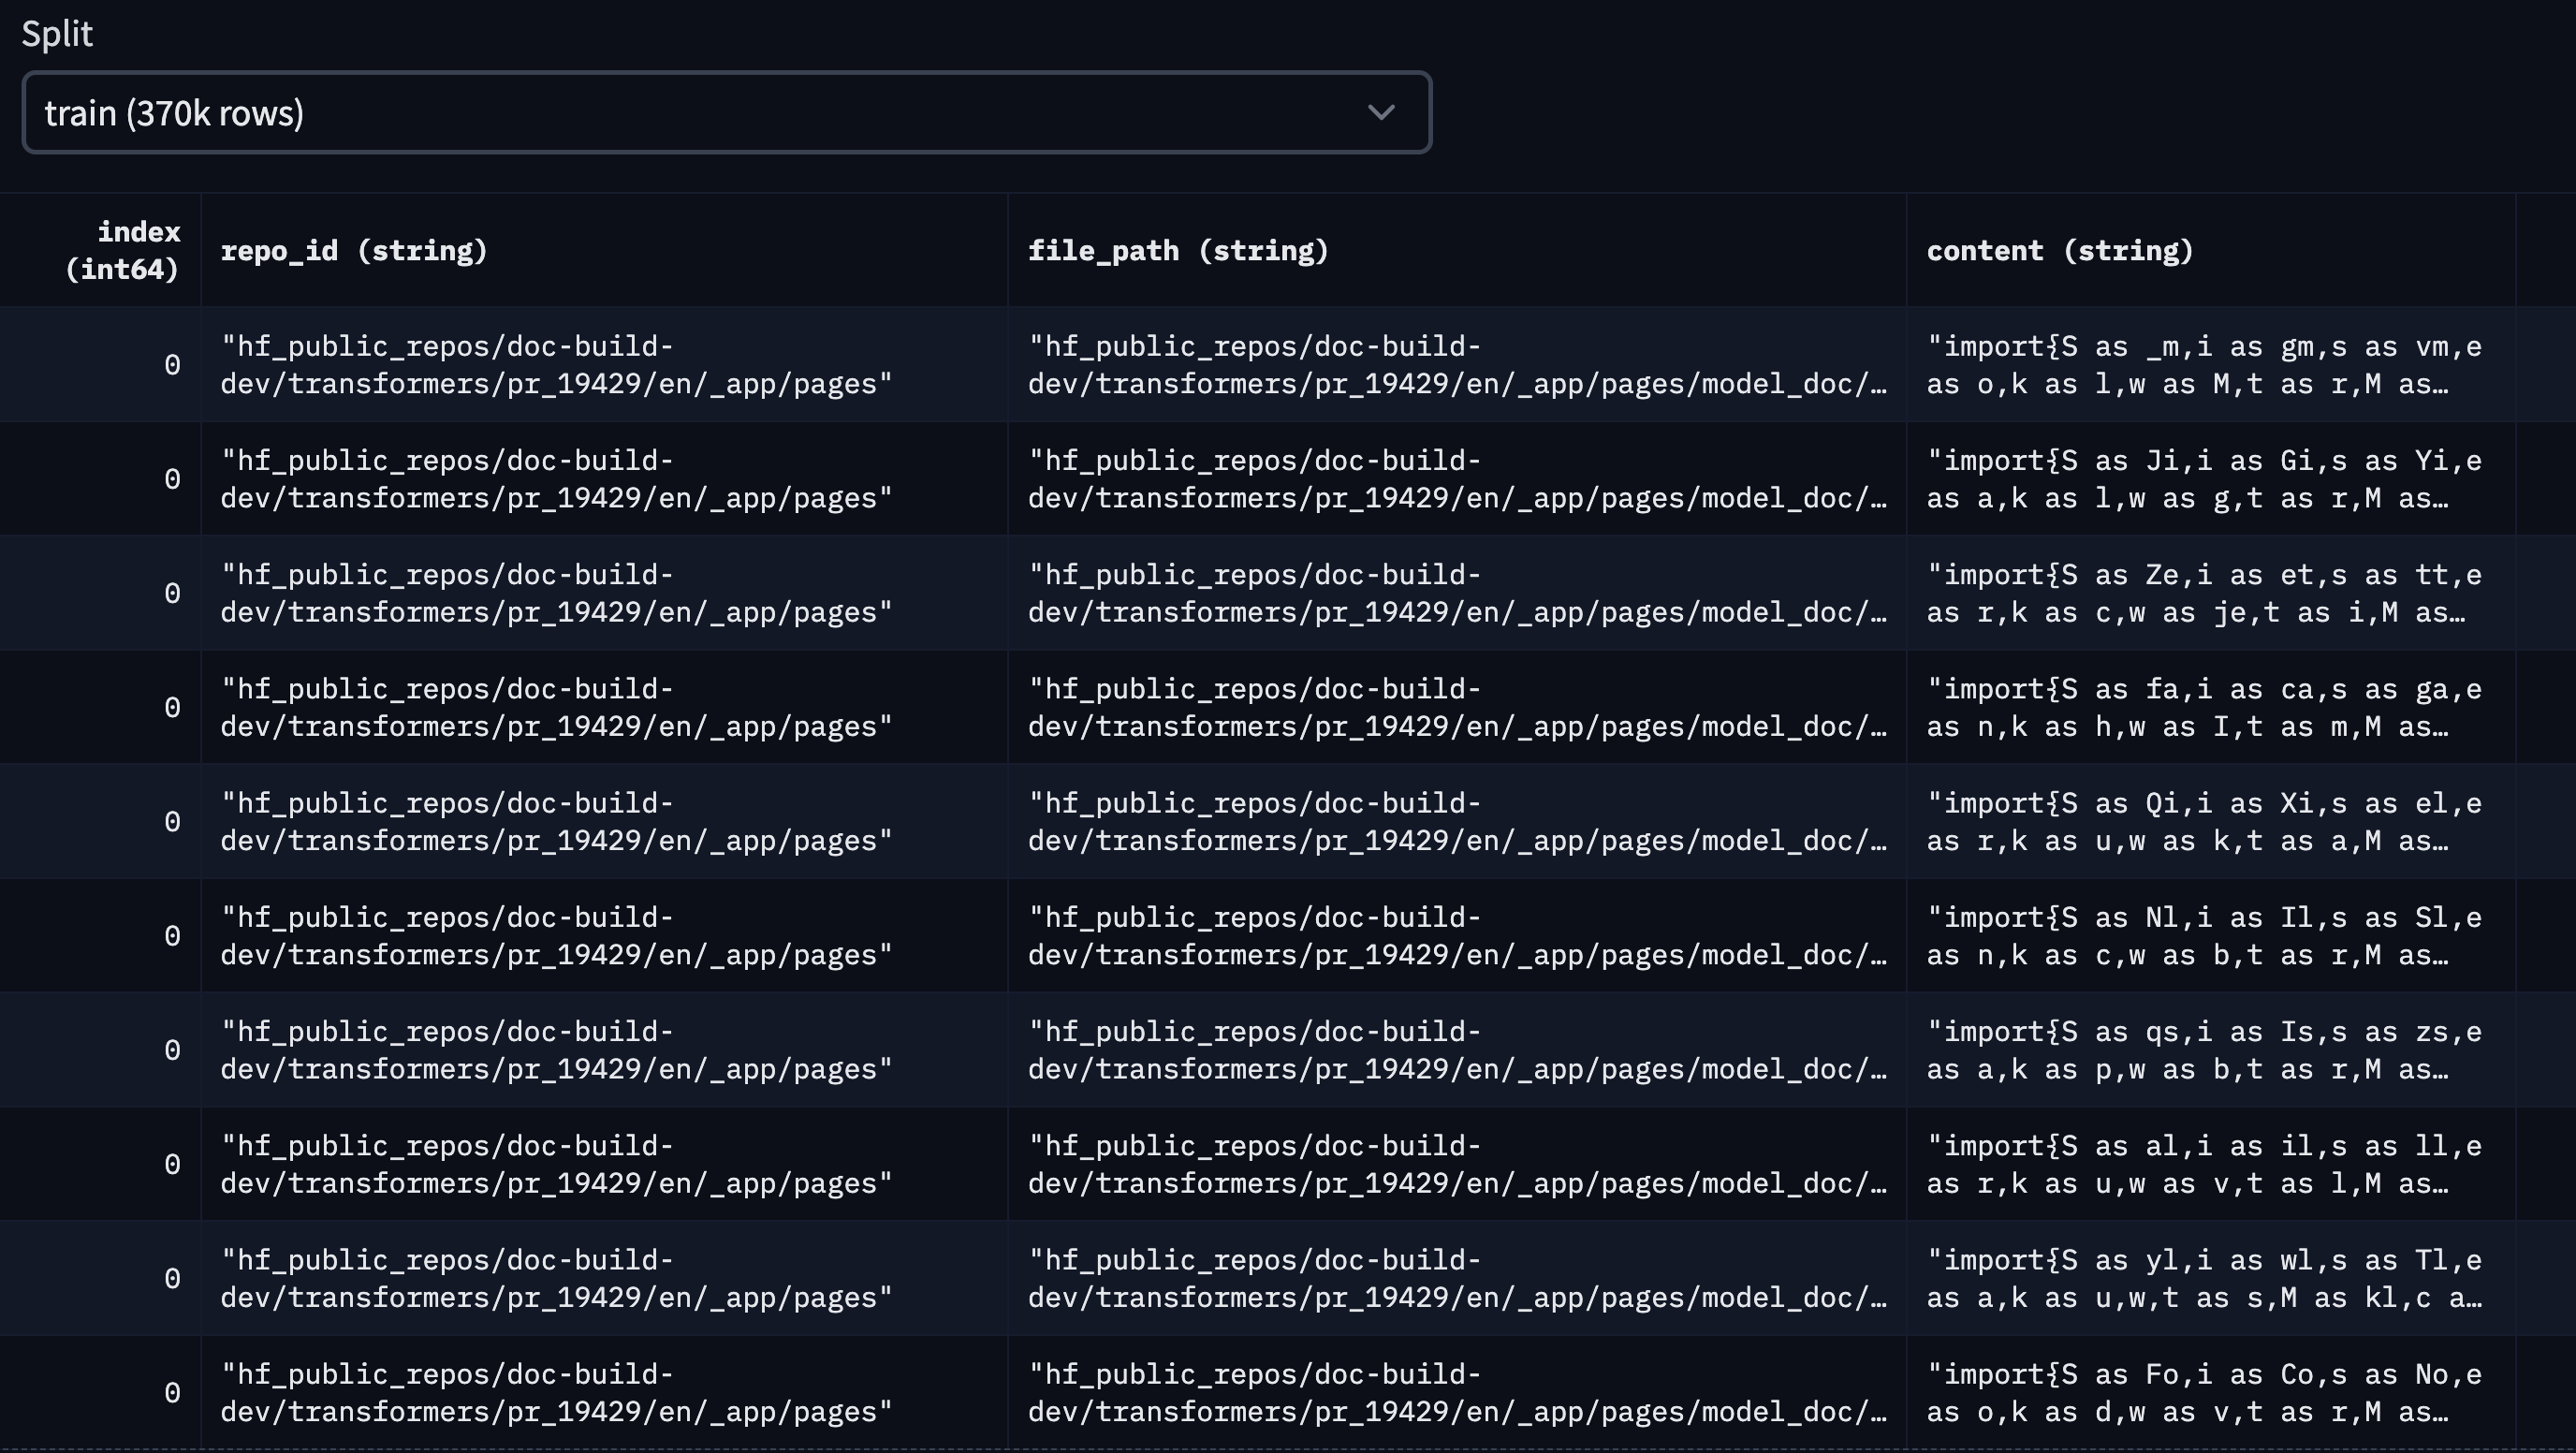2576x1453 pixels.
Task: Click the first row's repo_id cell
Action: tap(556, 365)
